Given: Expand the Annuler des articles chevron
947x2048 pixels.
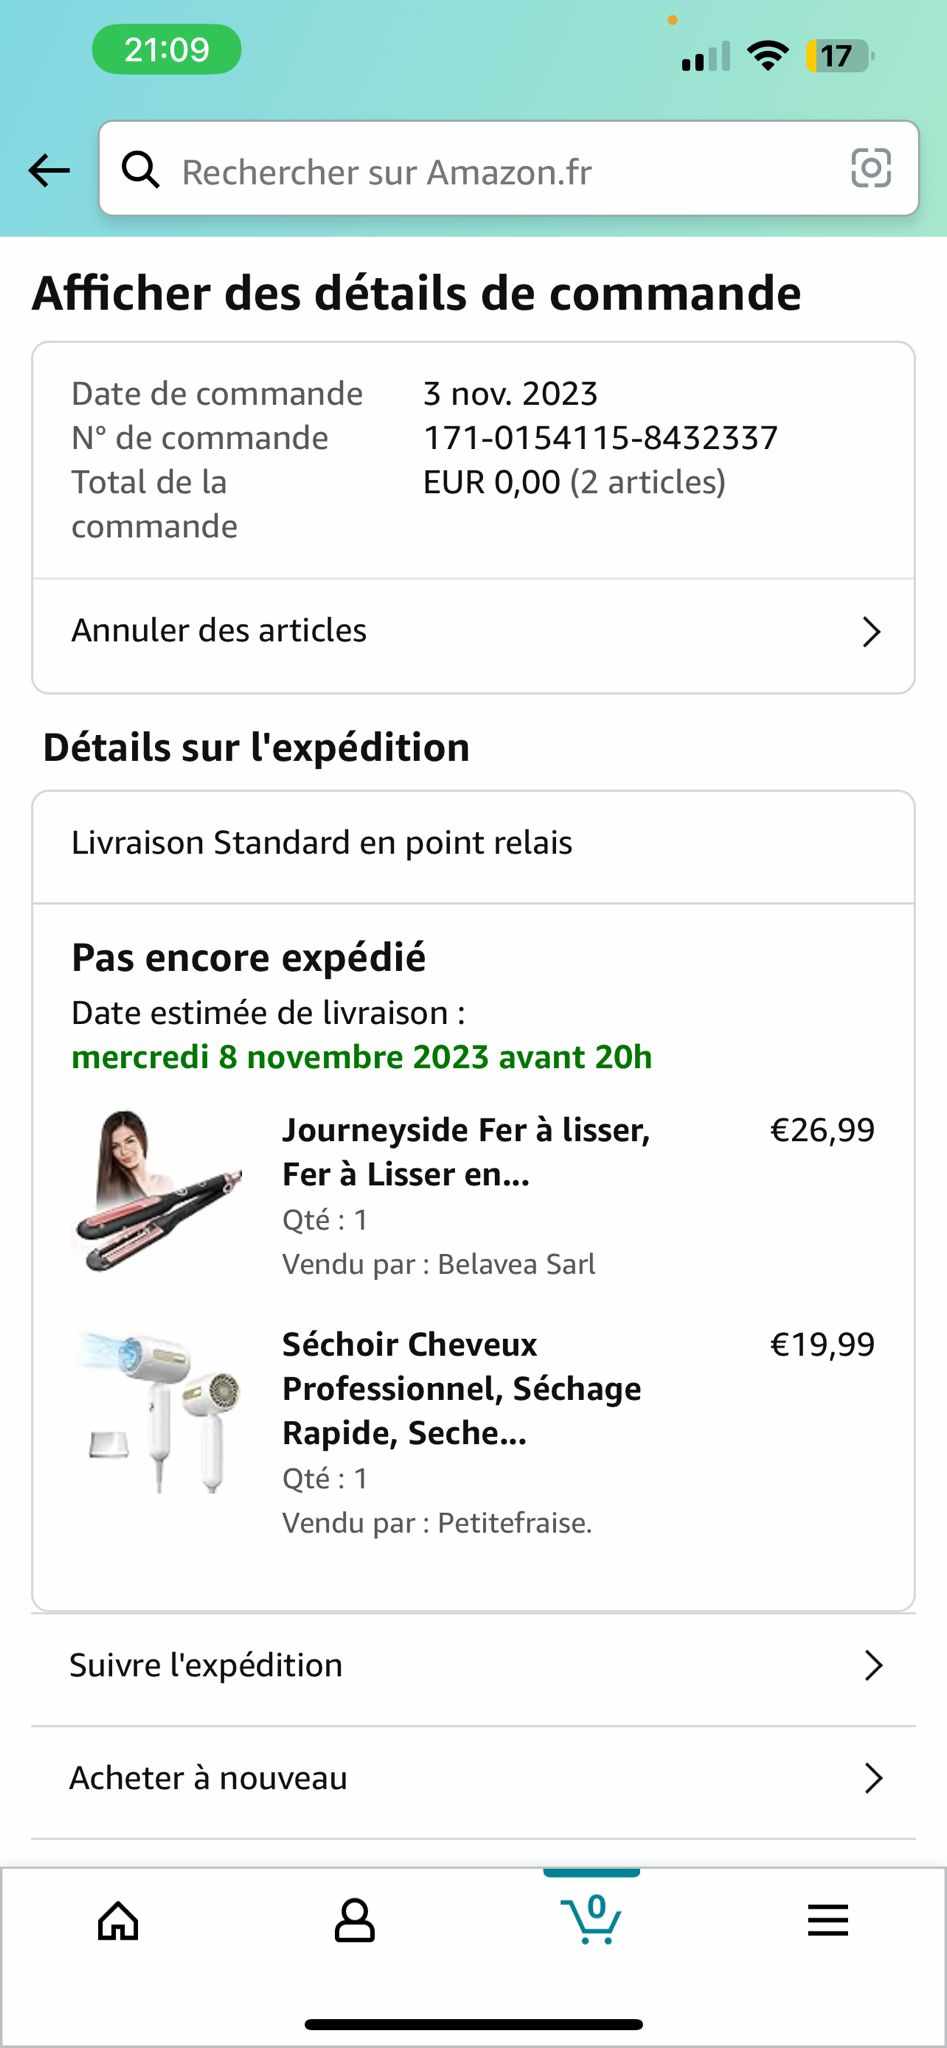Looking at the screenshot, I should click(871, 632).
